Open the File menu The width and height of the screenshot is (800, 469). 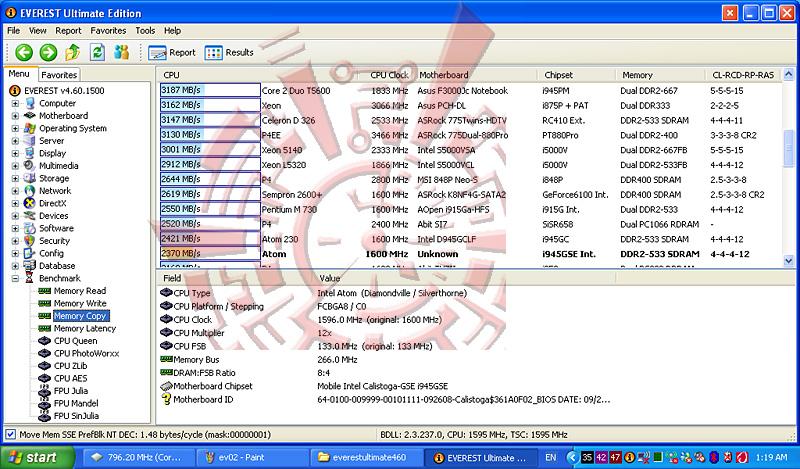coord(13,31)
